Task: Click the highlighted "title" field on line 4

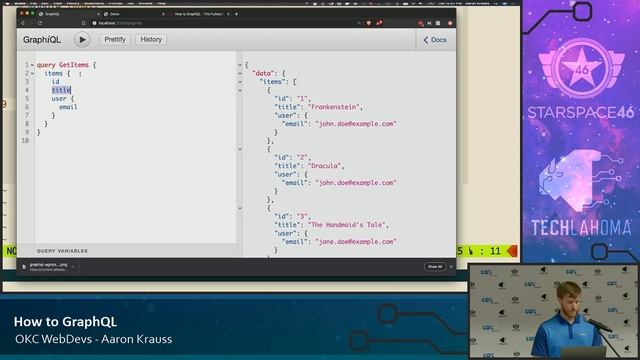Action: pyautogui.click(x=61, y=90)
